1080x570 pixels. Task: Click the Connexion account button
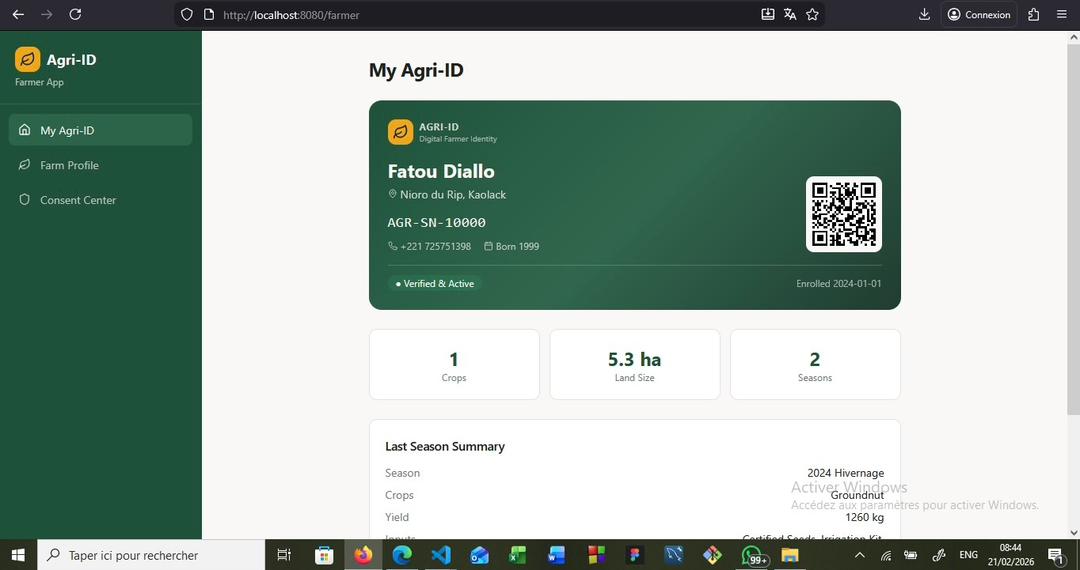[x=979, y=14]
